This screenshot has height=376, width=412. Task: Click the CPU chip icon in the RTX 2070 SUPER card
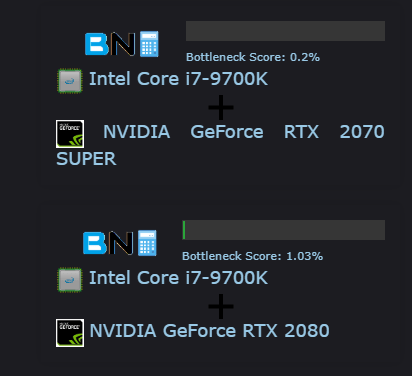70,80
